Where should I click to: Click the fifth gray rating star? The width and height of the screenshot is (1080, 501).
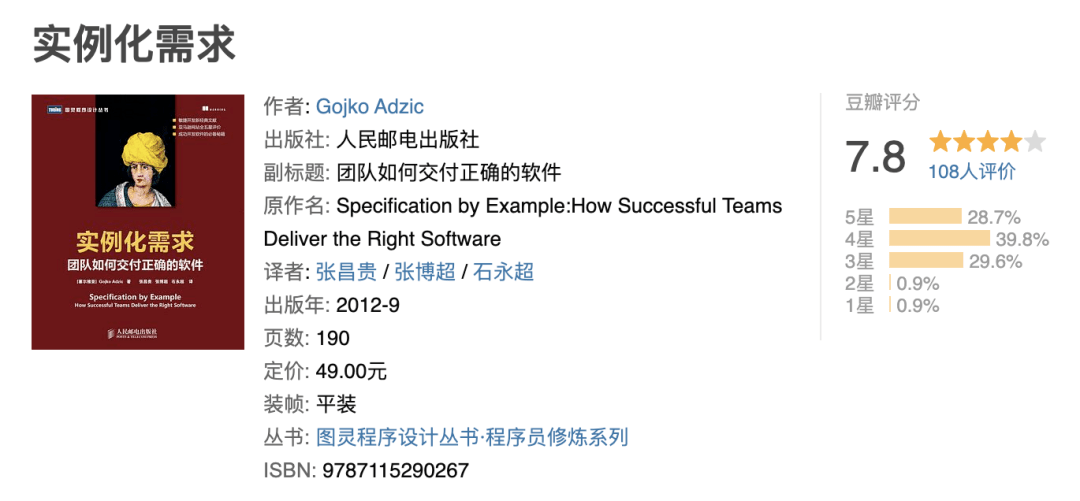click(1035, 143)
